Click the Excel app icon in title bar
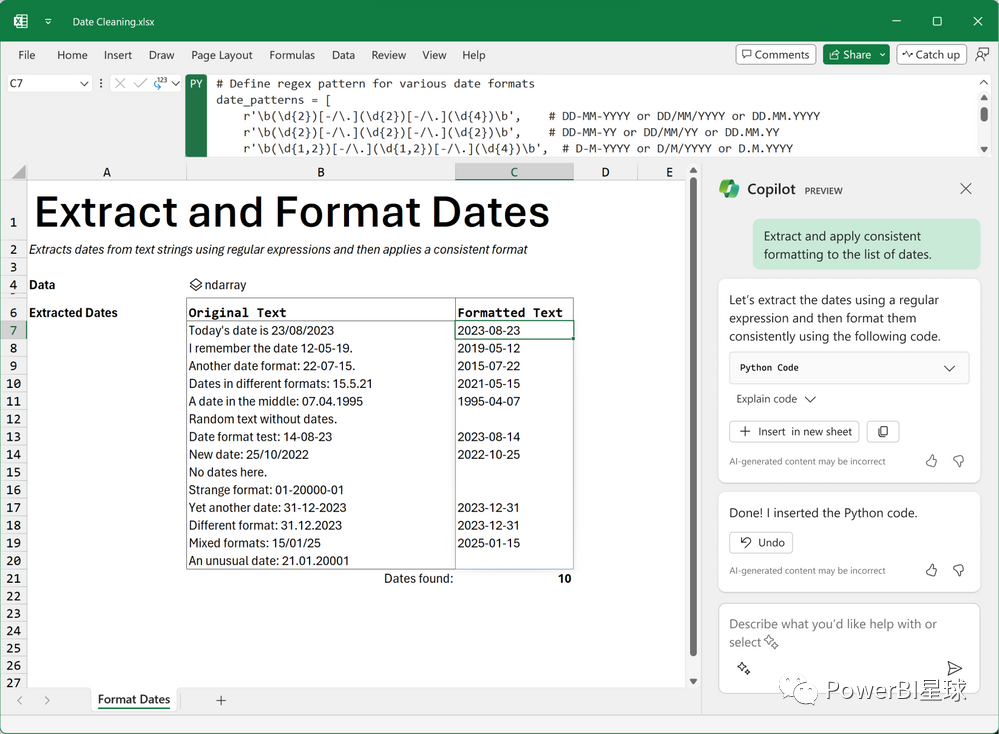Screen dimensions: 999x734 20,21
